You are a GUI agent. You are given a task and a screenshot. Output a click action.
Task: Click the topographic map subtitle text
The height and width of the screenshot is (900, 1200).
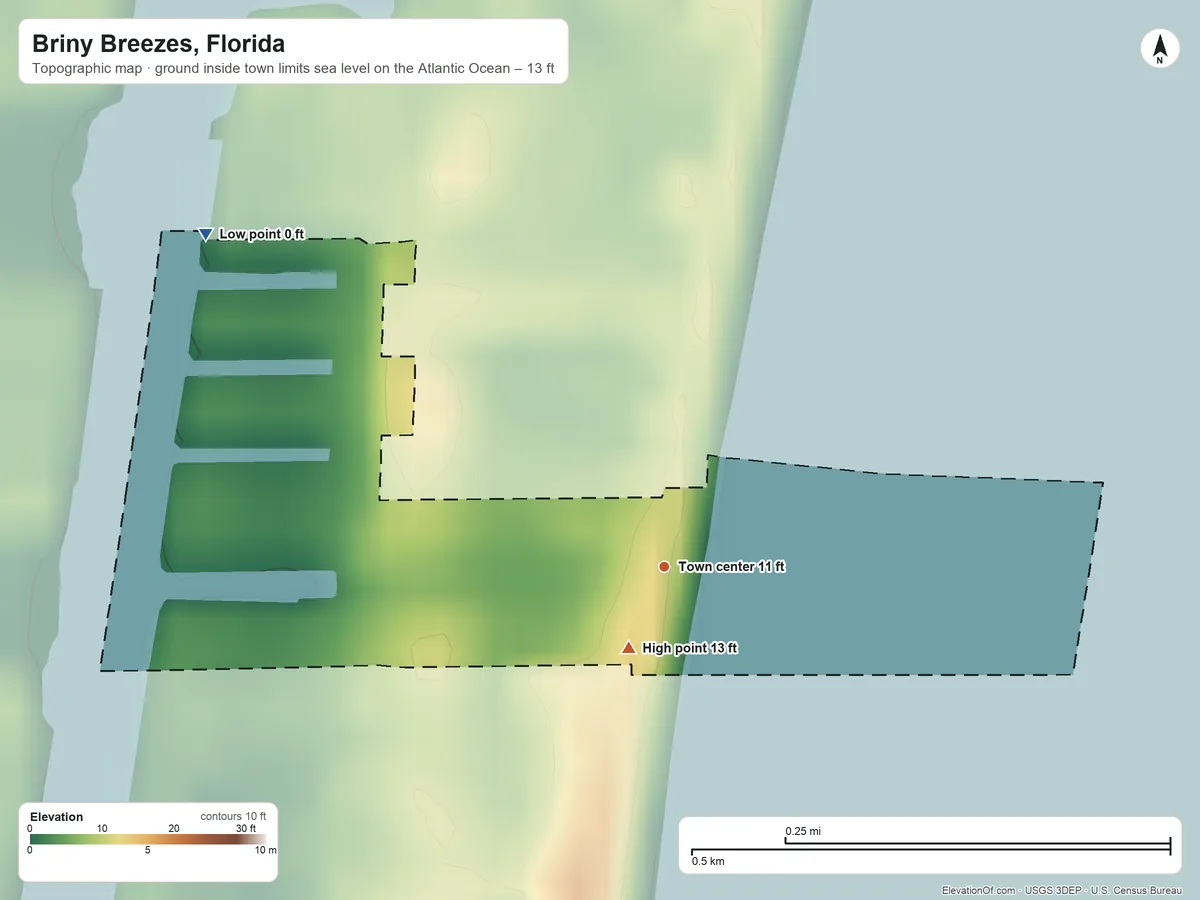pyautogui.click(x=293, y=70)
